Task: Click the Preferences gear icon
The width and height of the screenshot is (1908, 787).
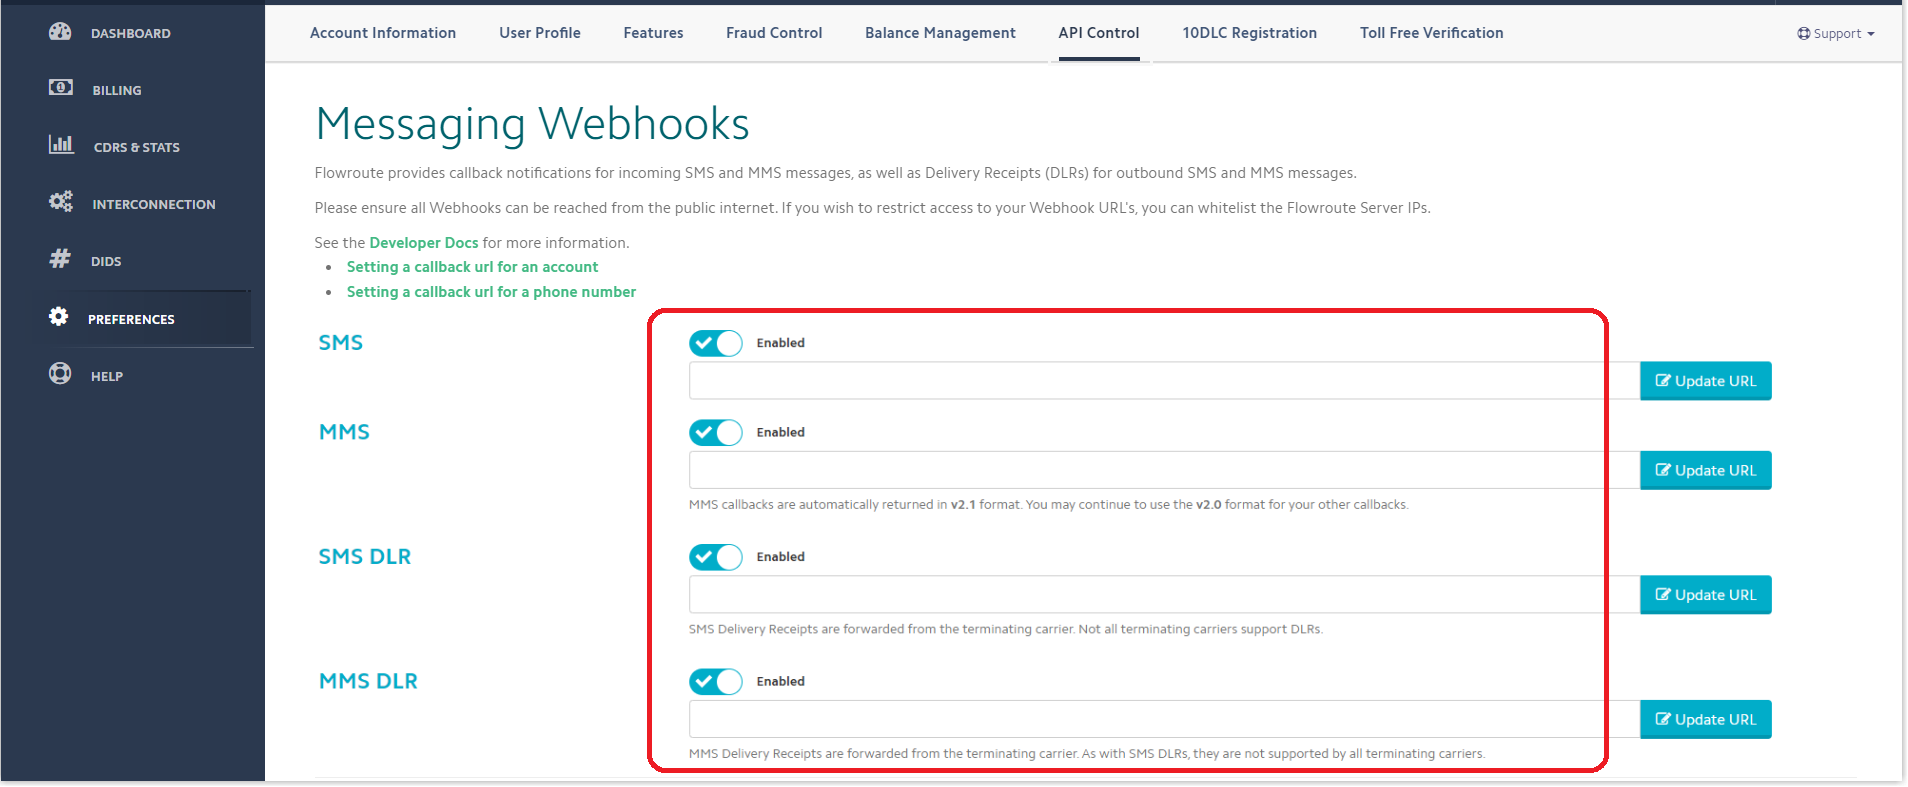Action: click(59, 317)
